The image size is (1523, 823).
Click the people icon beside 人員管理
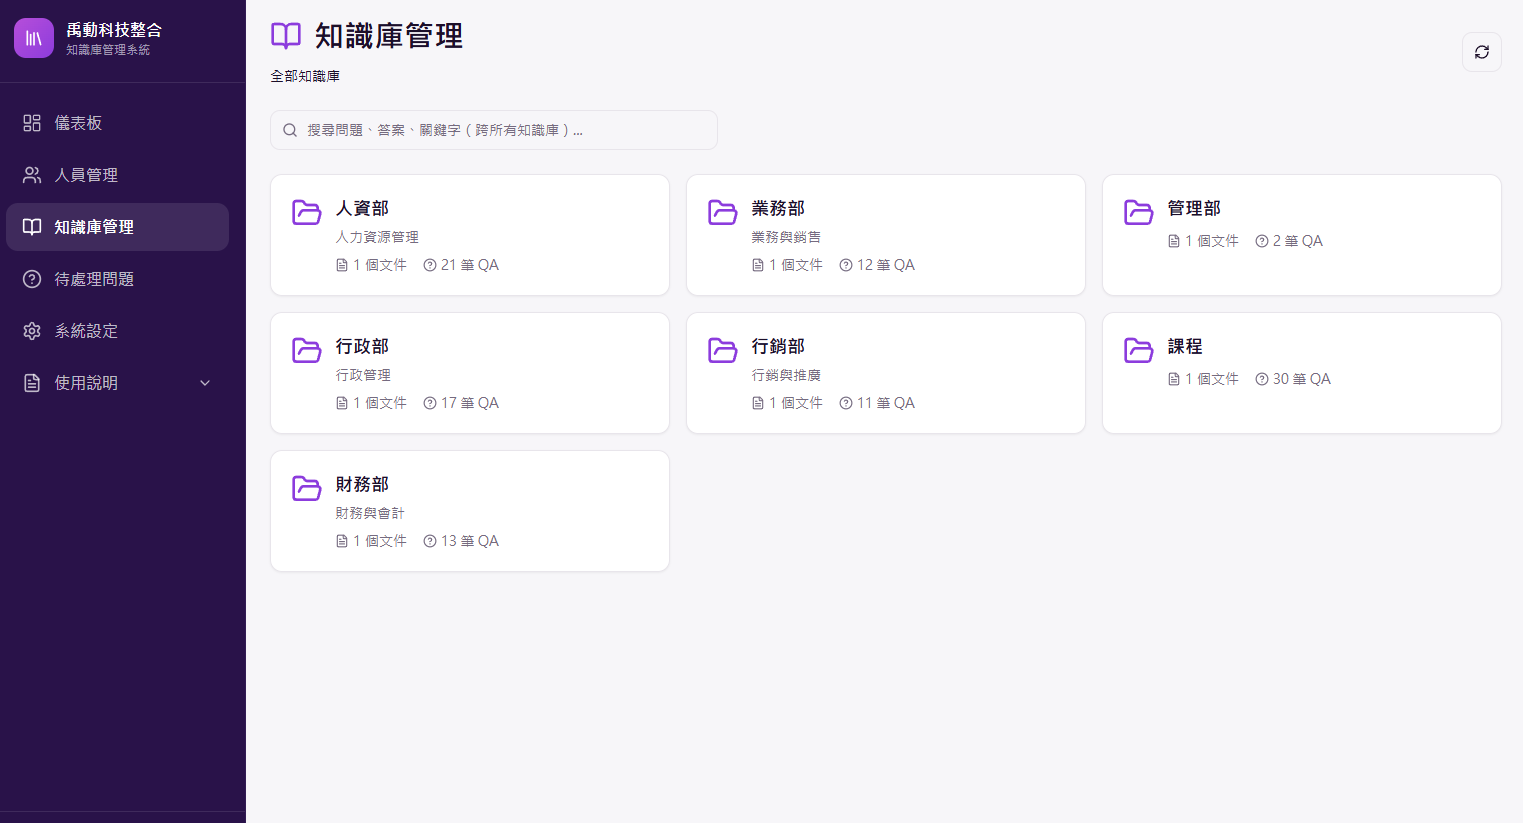pos(32,175)
